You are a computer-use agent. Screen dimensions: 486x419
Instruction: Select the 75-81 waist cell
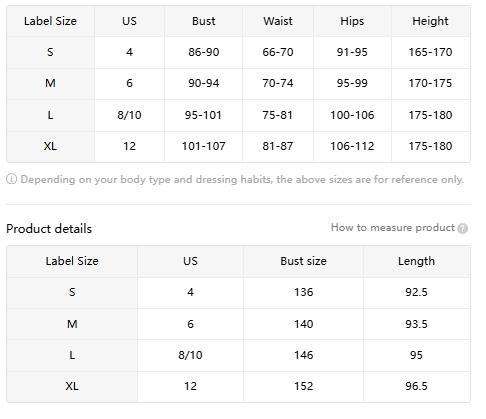tap(278, 115)
